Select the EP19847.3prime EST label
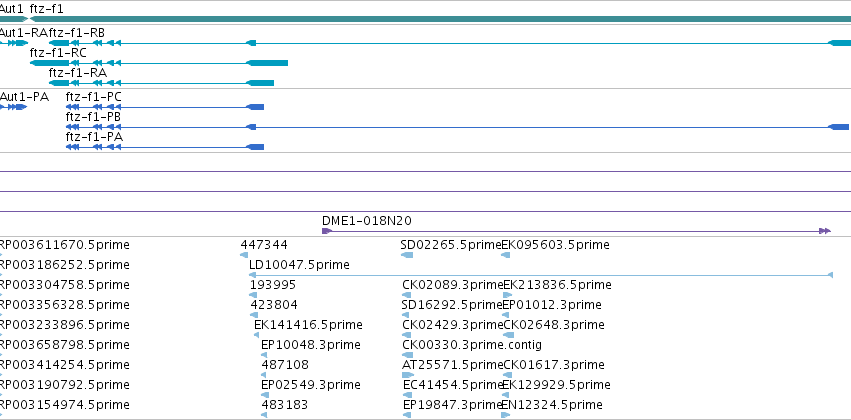 453,404
